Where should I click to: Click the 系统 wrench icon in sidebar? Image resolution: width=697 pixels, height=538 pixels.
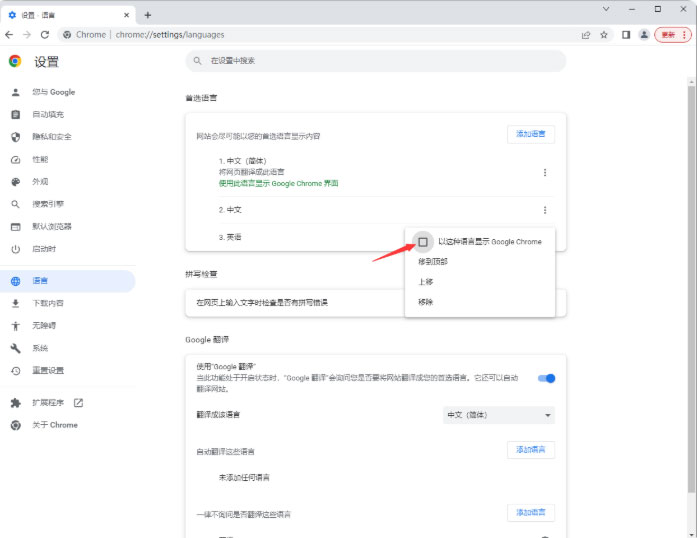16,348
